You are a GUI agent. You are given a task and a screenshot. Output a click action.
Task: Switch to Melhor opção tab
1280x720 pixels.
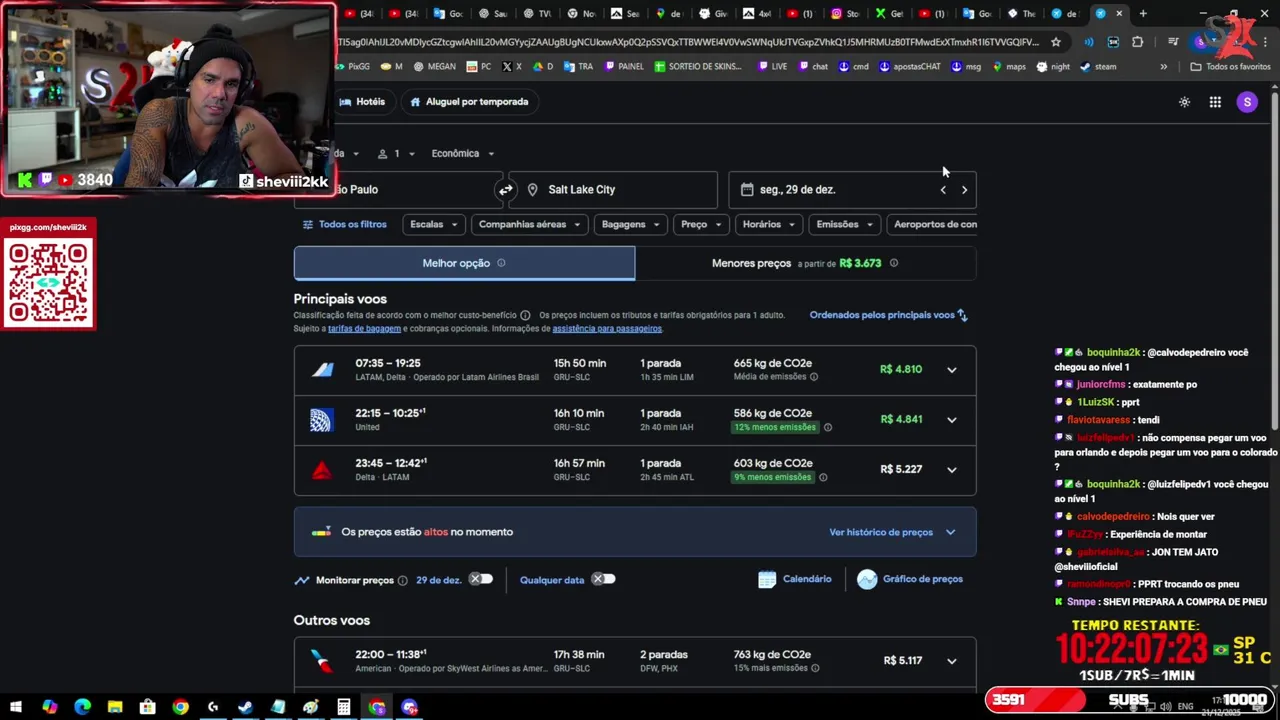click(464, 263)
